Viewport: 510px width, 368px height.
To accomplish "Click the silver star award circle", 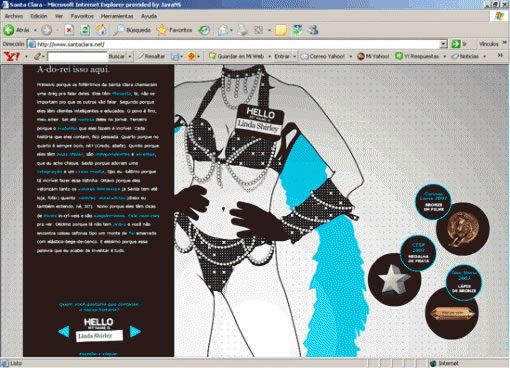I will tap(394, 279).
